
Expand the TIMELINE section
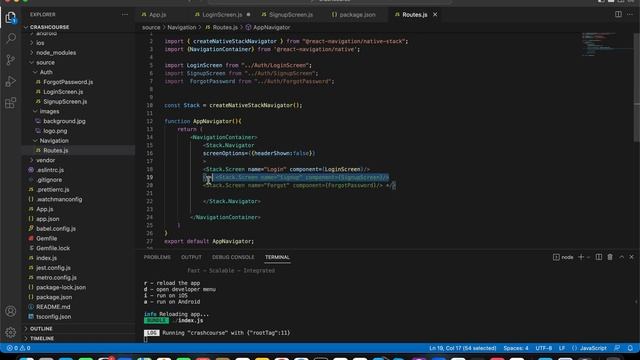tap(42, 338)
